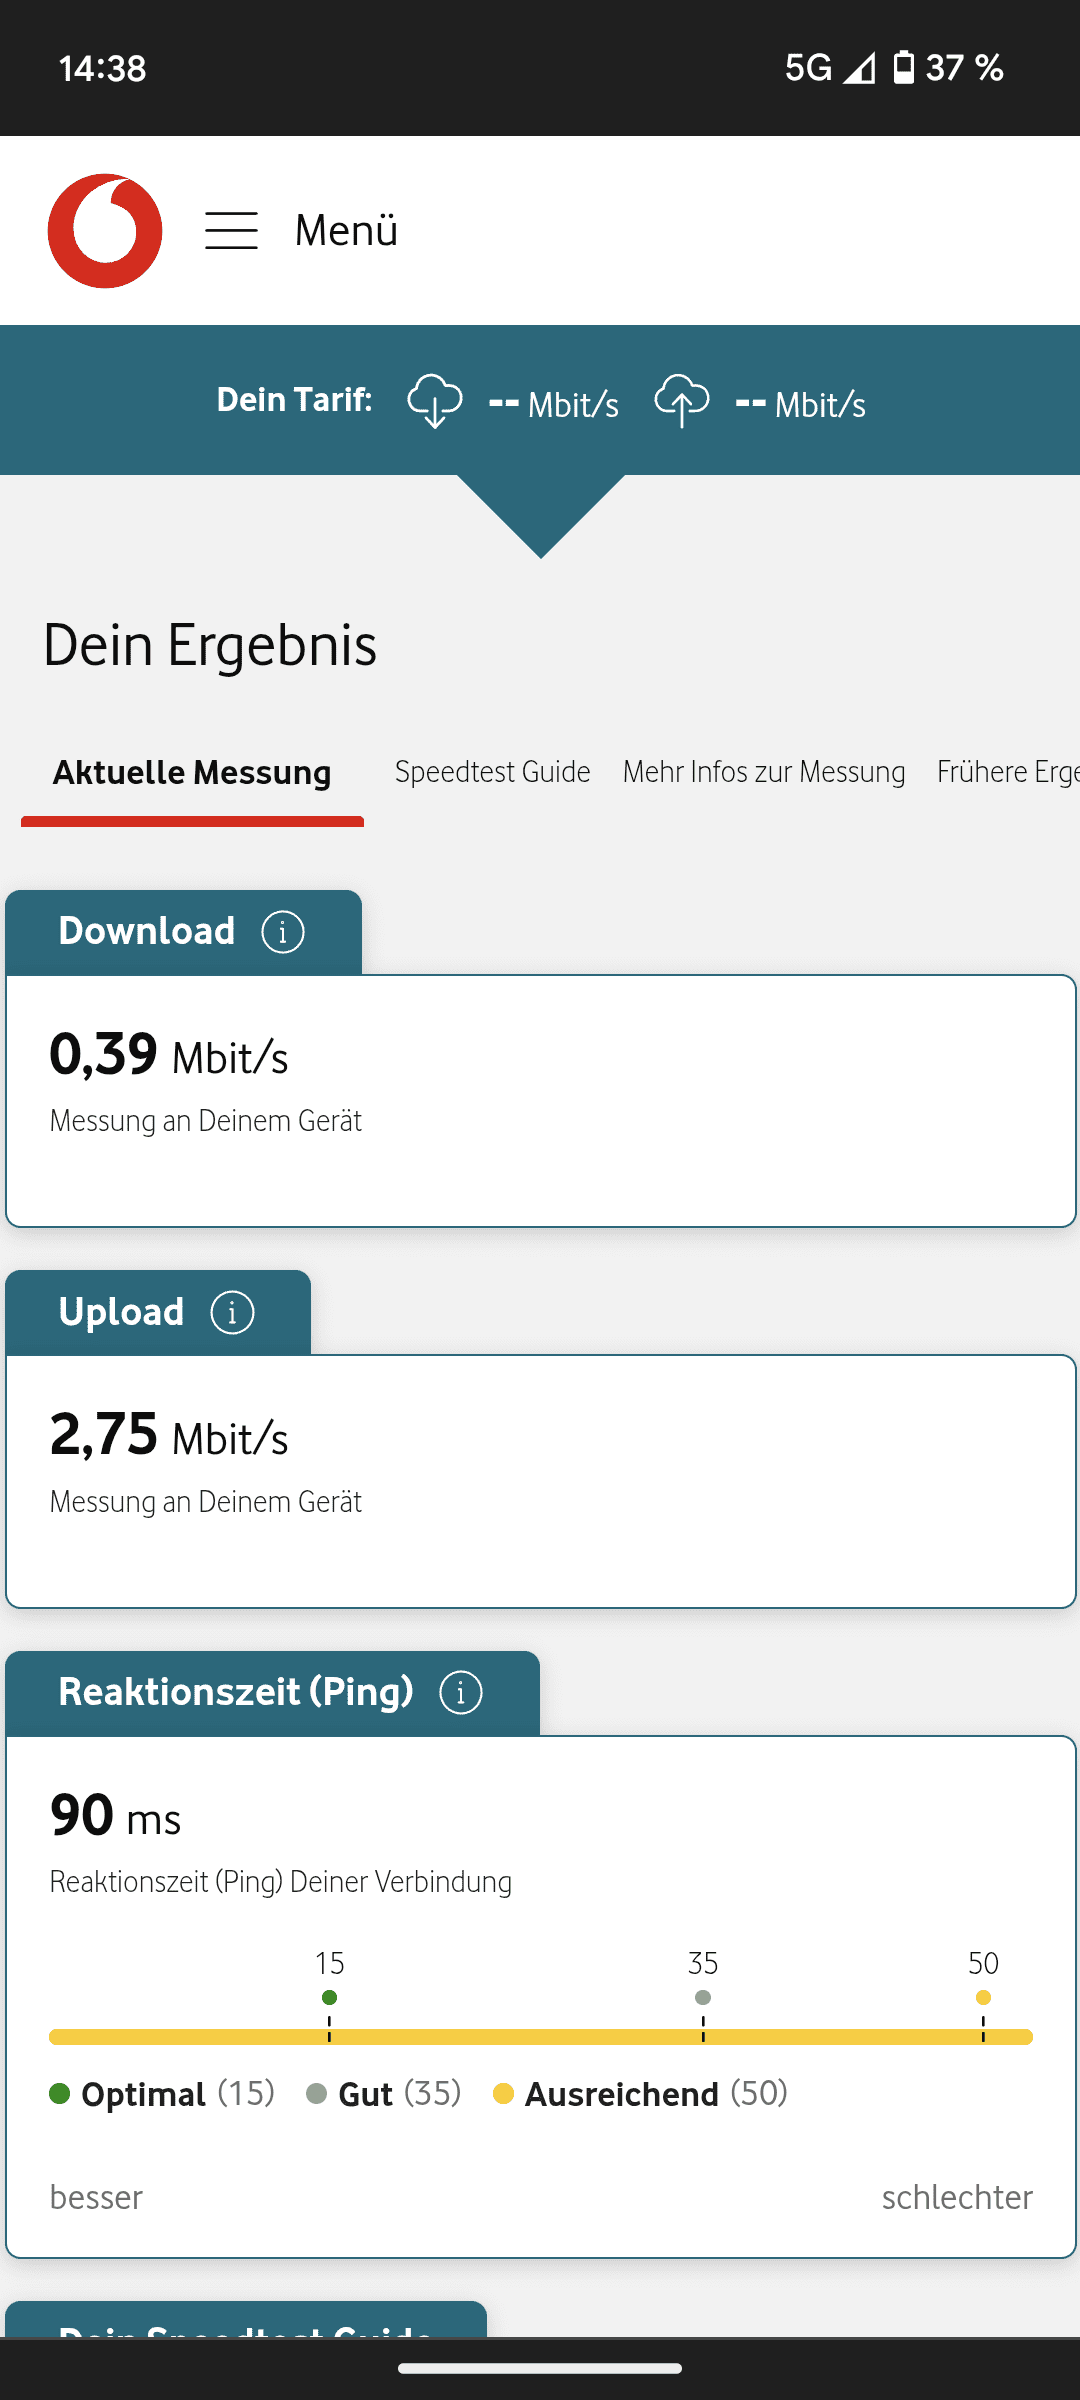The height and width of the screenshot is (2400, 1080).
Task: Tap the Download info icon
Action: [x=283, y=932]
